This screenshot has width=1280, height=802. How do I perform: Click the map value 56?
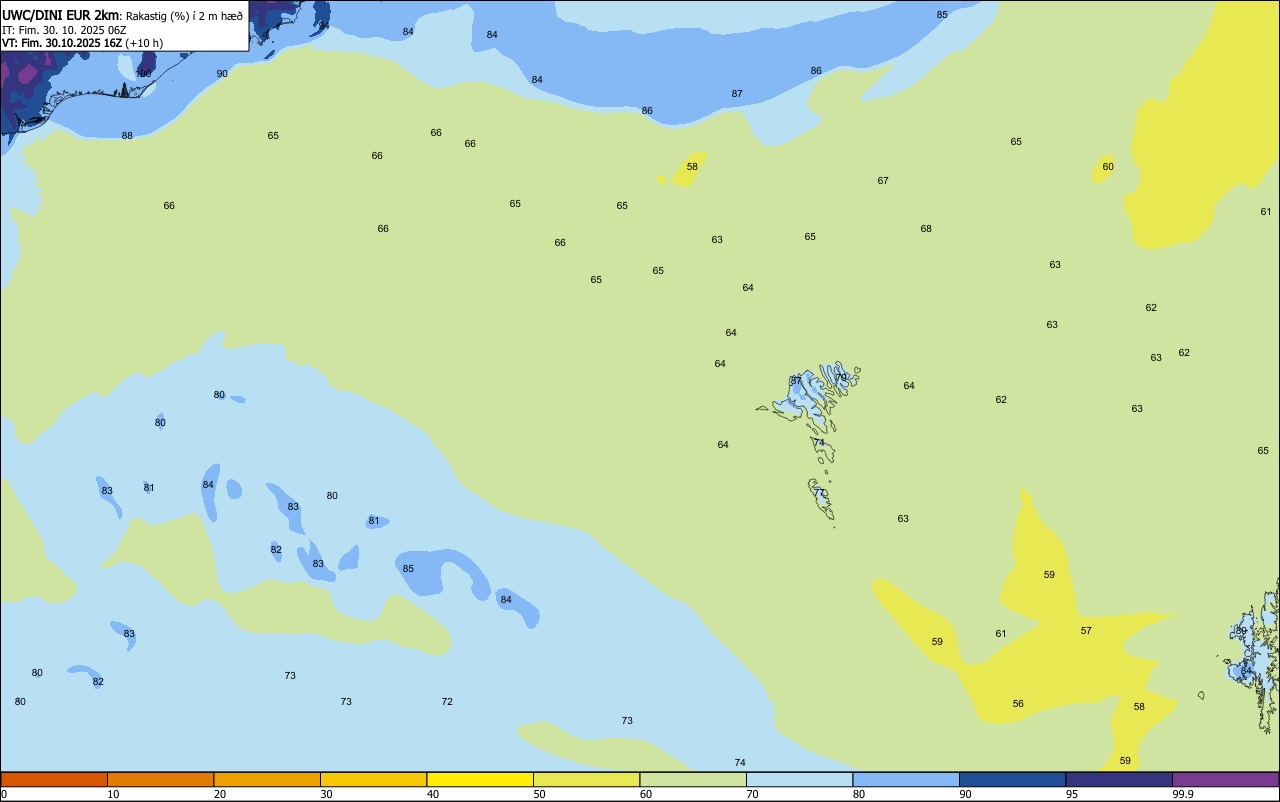click(x=1018, y=704)
